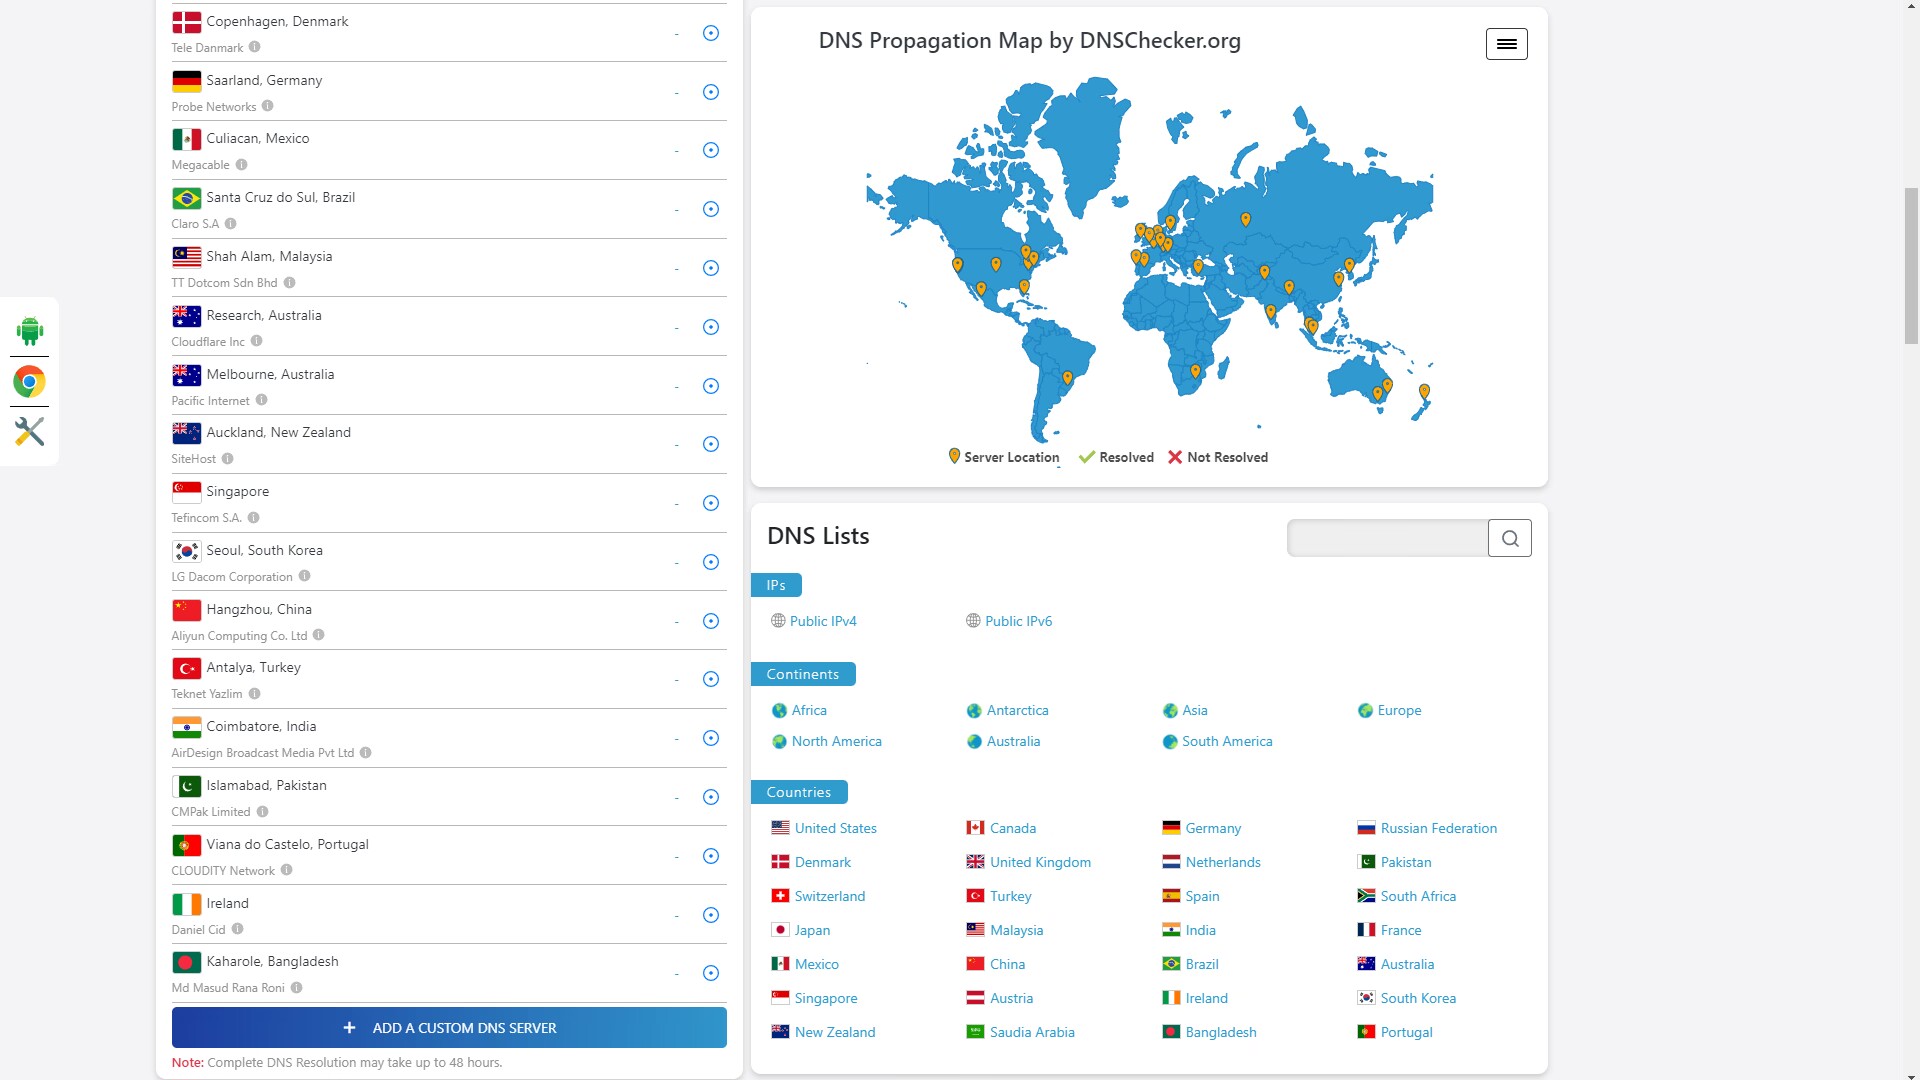The image size is (1920, 1080).
Task: Show info for Aliyun Computing Co. Ltd
Action: pyautogui.click(x=319, y=635)
